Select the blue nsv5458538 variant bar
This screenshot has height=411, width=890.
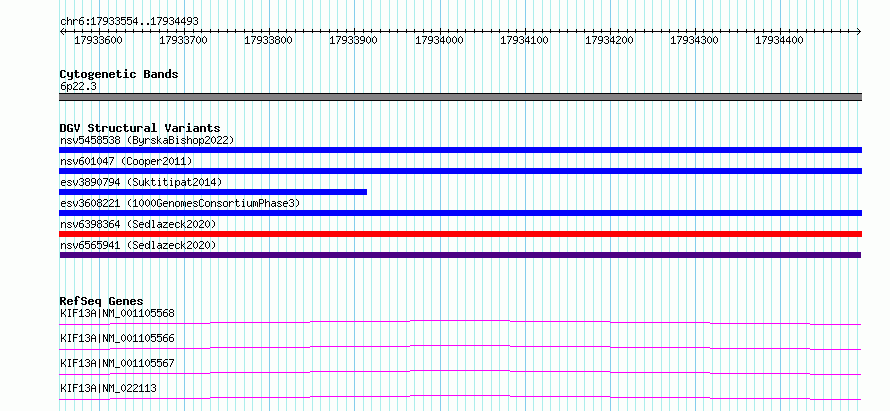[x=460, y=150]
